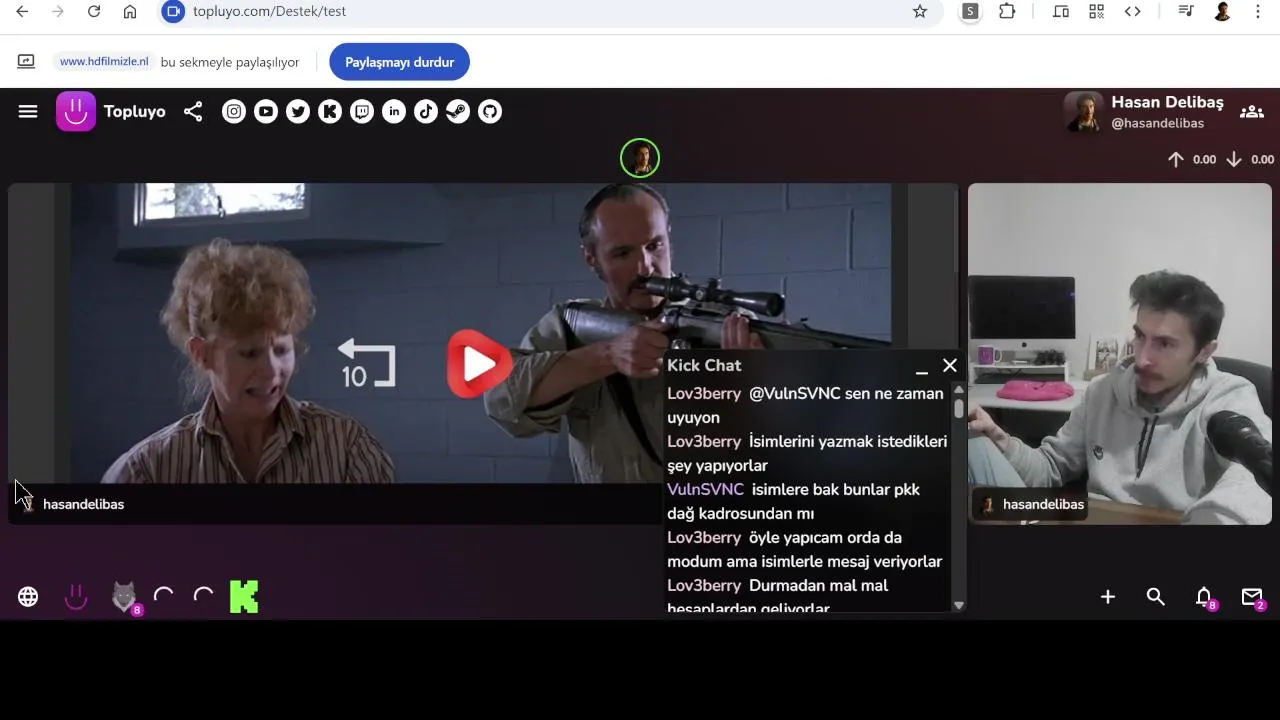Click the tab sharing screen icon
The height and width of the screenshot is (720, 1280).
coord(26,62)
